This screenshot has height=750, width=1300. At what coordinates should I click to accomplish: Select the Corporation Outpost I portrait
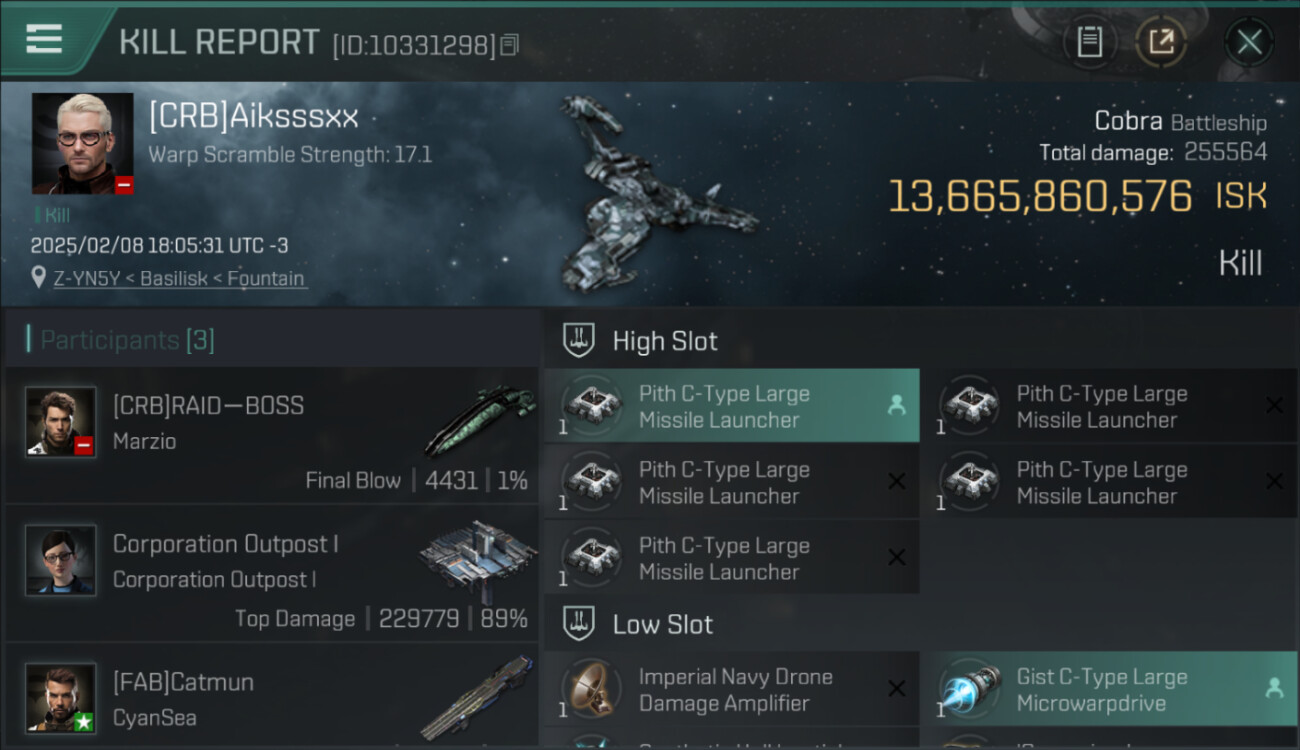pyautogui.click(x=61, y=560)
